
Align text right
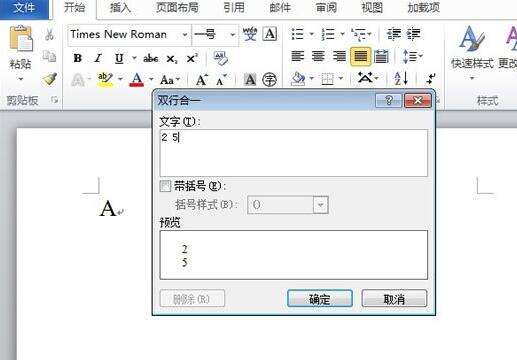coord(339,56)
